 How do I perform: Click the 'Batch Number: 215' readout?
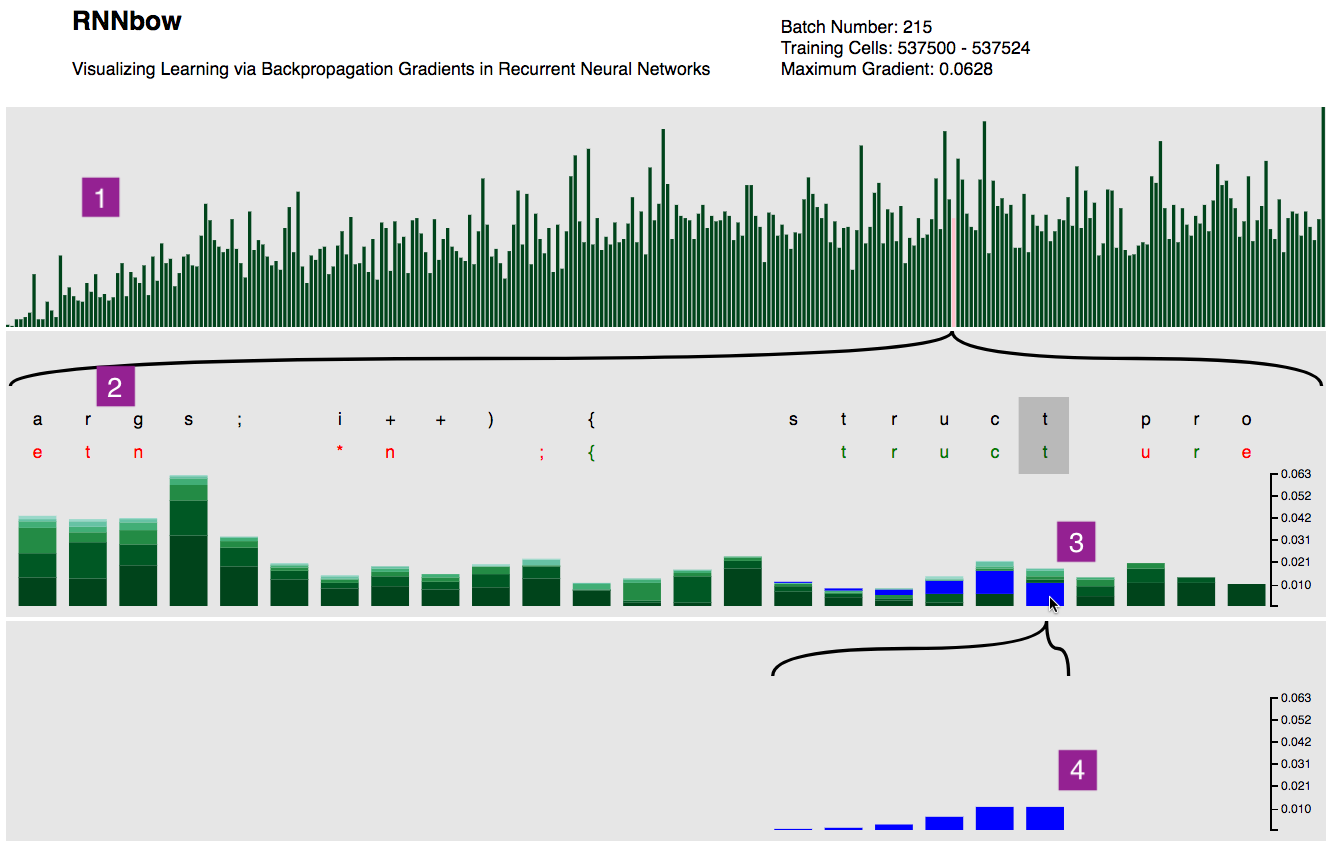[x=856, y=27]
